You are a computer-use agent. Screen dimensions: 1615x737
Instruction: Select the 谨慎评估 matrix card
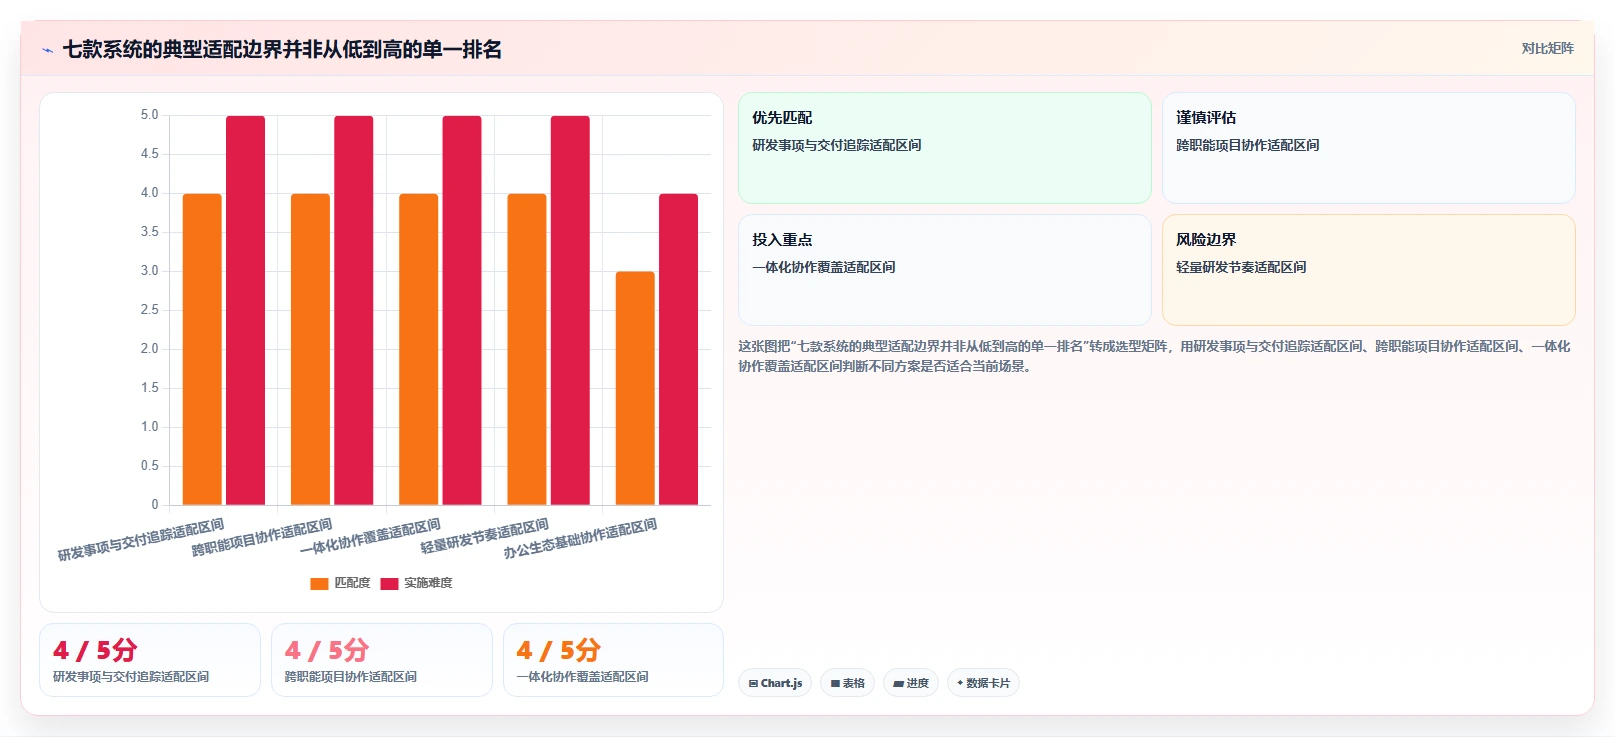[x=1368, y=148]
